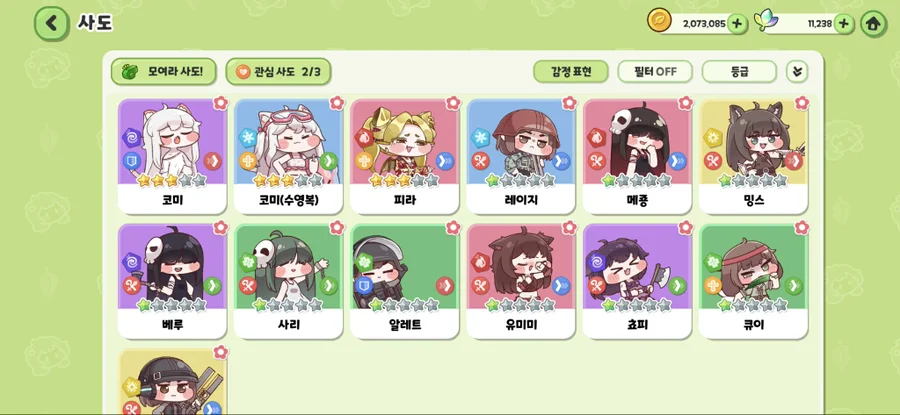Click the gold coin currency icon

tap(659, 20)
